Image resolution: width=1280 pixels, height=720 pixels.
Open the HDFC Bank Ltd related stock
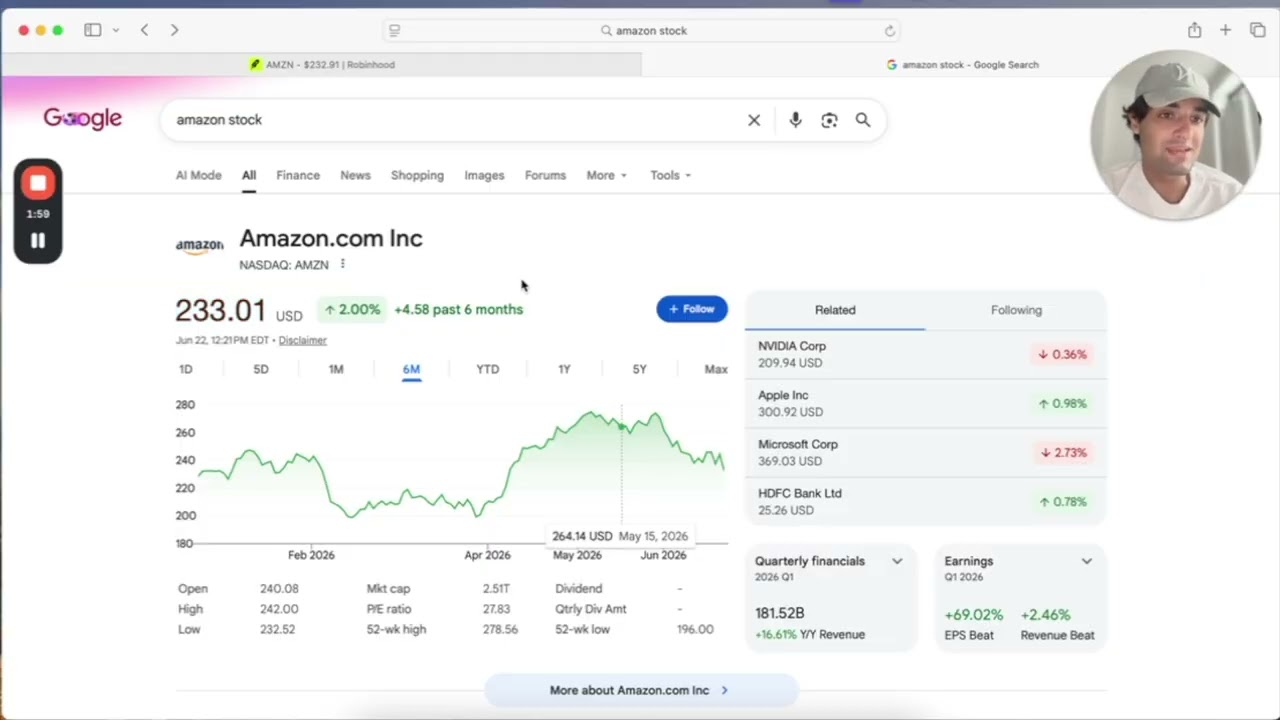tap(926, 501)
